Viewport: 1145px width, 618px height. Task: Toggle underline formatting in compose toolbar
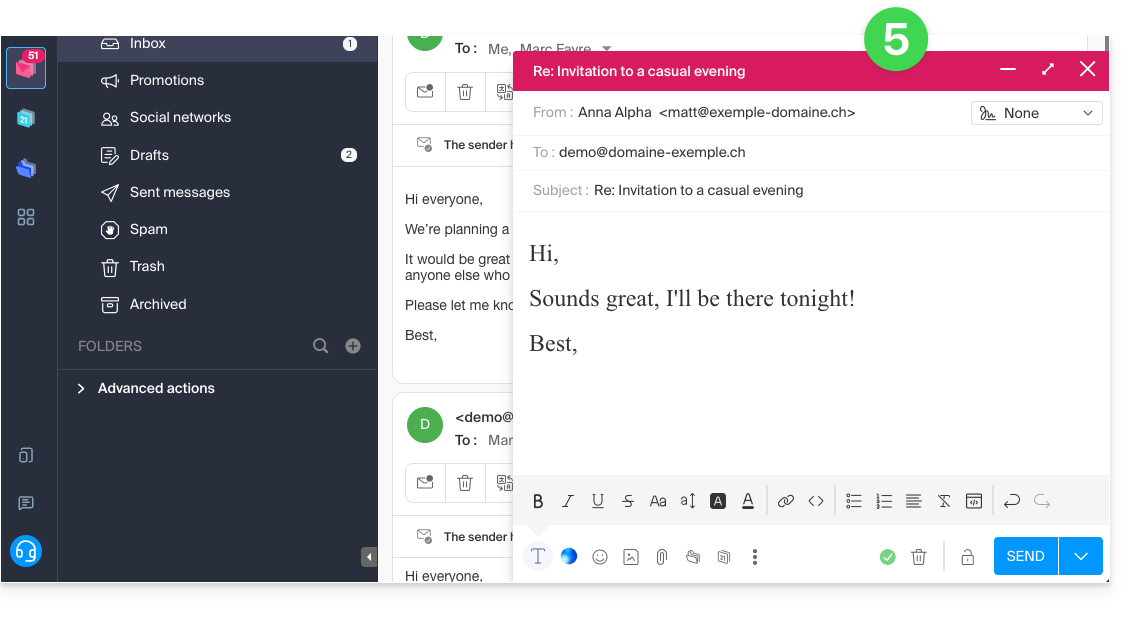pyautogui.click(x=597, y=501)
